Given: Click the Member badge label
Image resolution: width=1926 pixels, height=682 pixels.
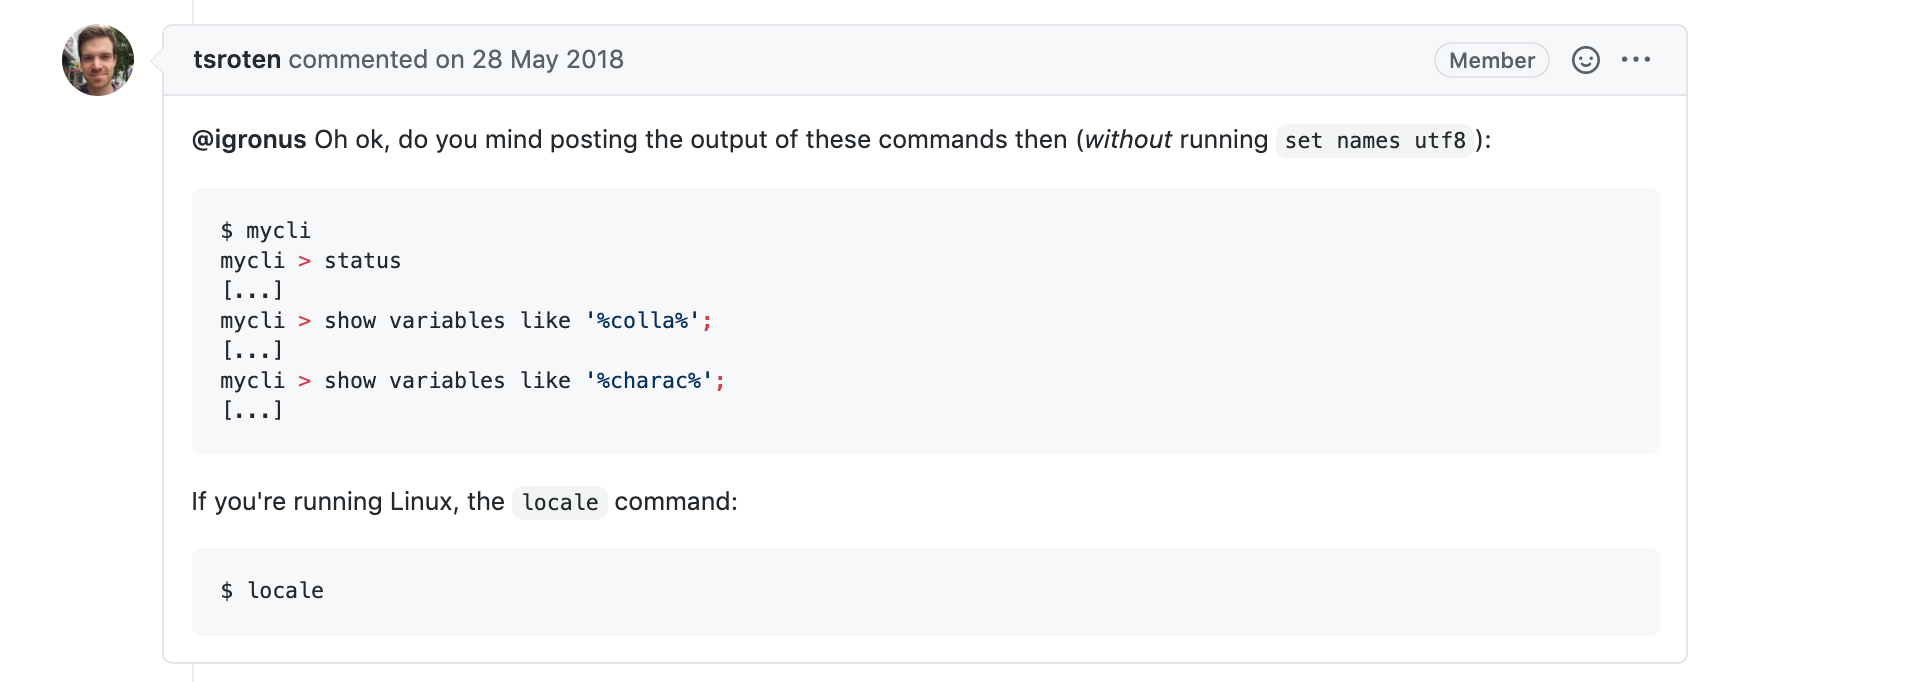Looking at the screenshot, I should [1491, 60].
